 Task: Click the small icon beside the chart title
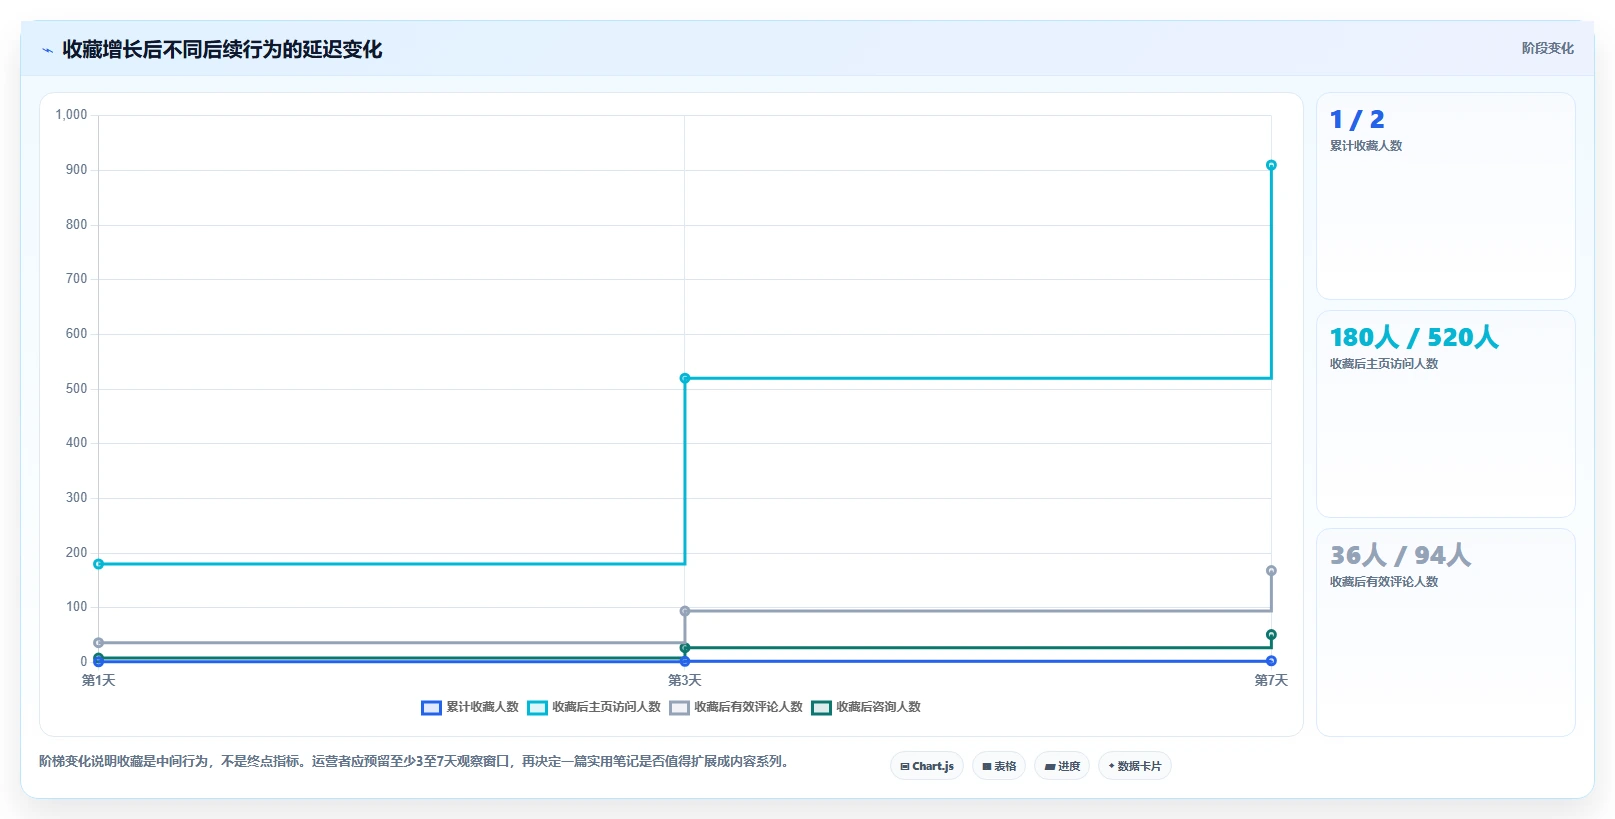coord(47,50)
